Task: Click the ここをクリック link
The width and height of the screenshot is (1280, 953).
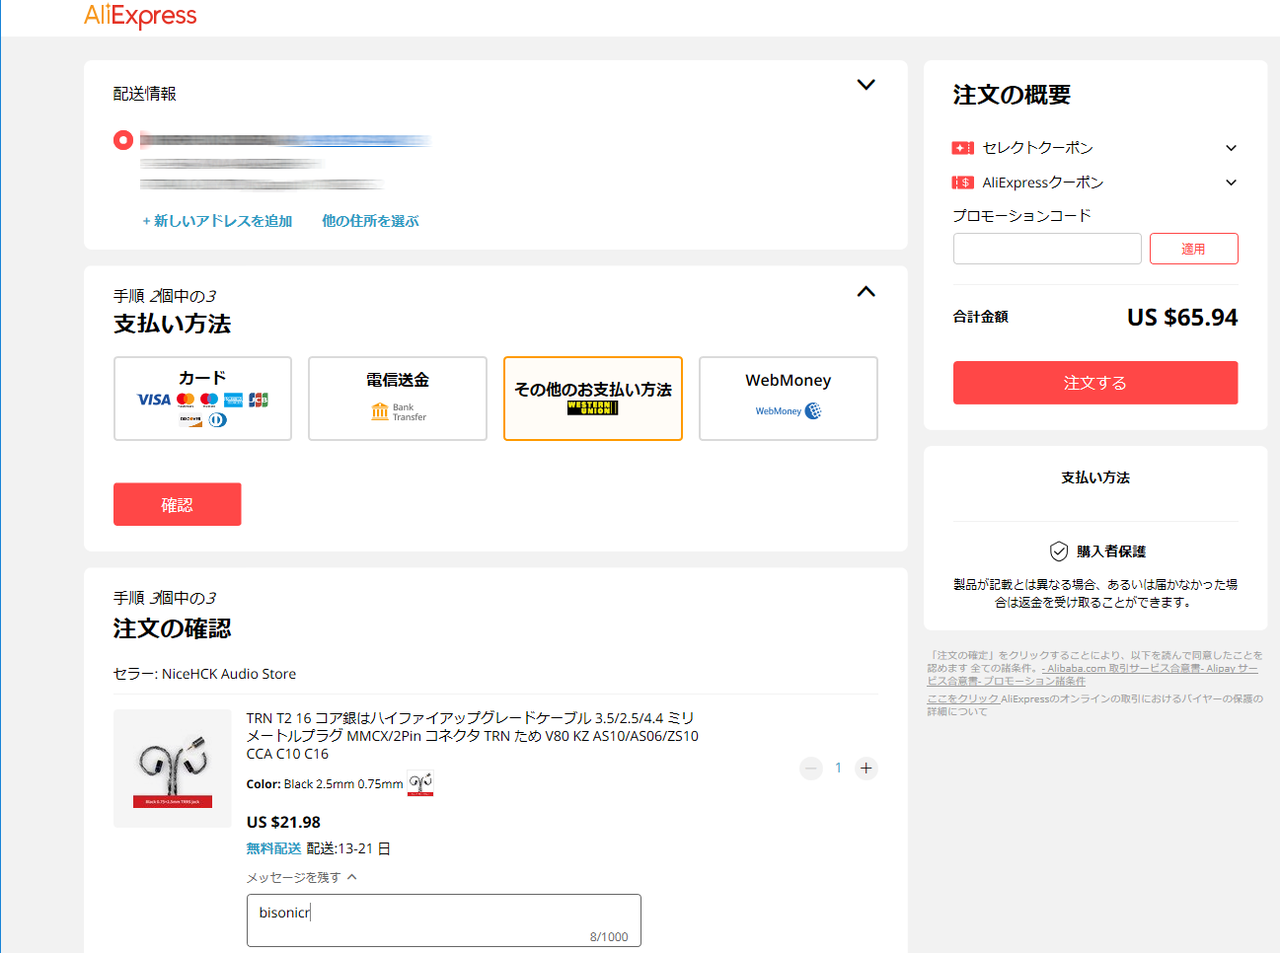Action: coord(962,699)
